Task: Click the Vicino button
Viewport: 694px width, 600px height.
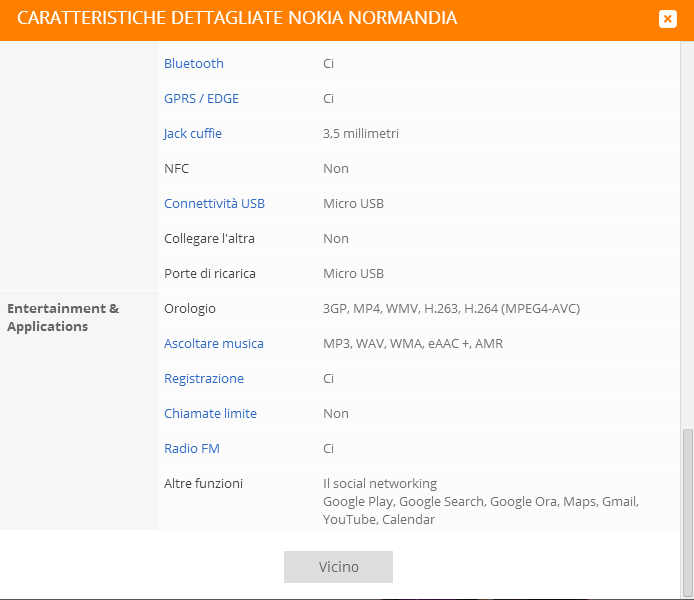Action: coord(338,567)
